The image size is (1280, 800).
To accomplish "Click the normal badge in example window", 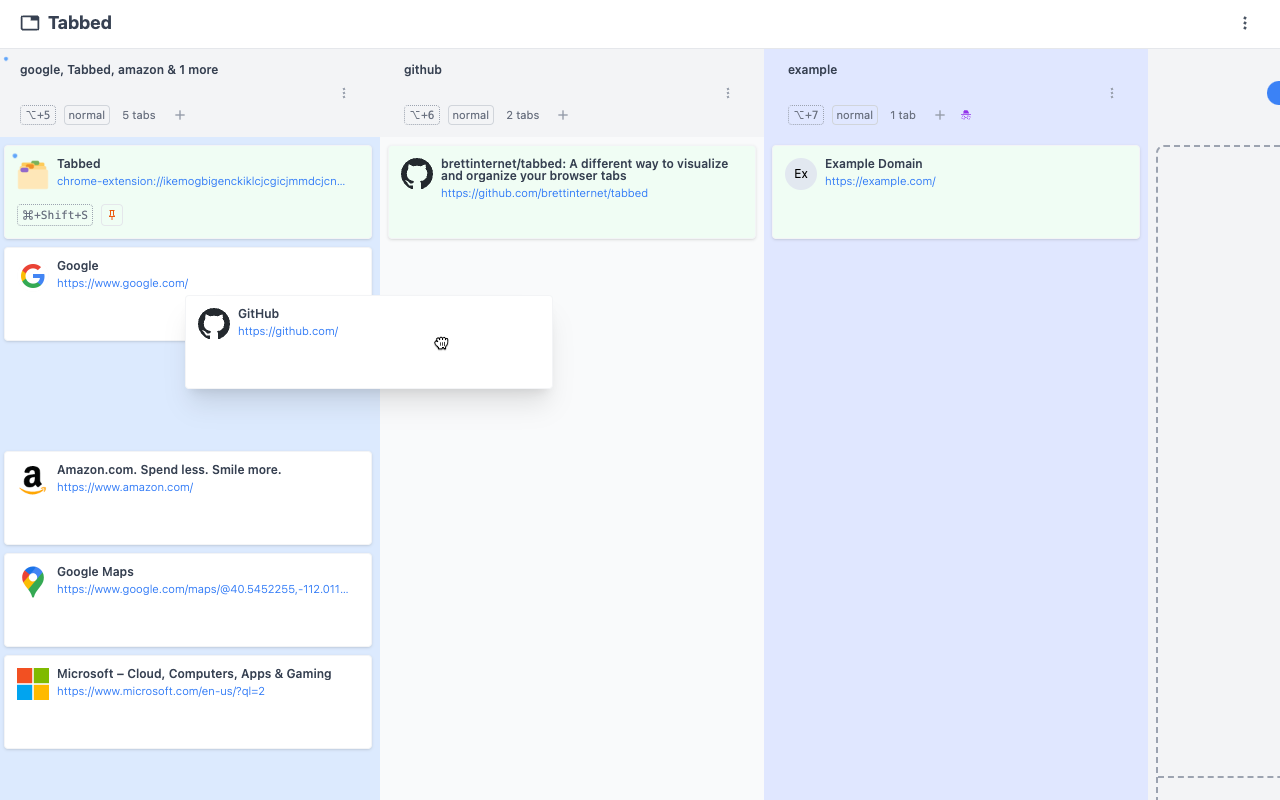I will [x=855, y=115].
